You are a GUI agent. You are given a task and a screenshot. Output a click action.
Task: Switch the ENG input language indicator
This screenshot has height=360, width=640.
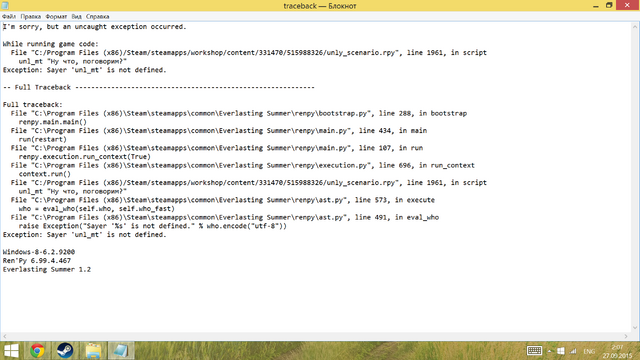click(589, 351)
